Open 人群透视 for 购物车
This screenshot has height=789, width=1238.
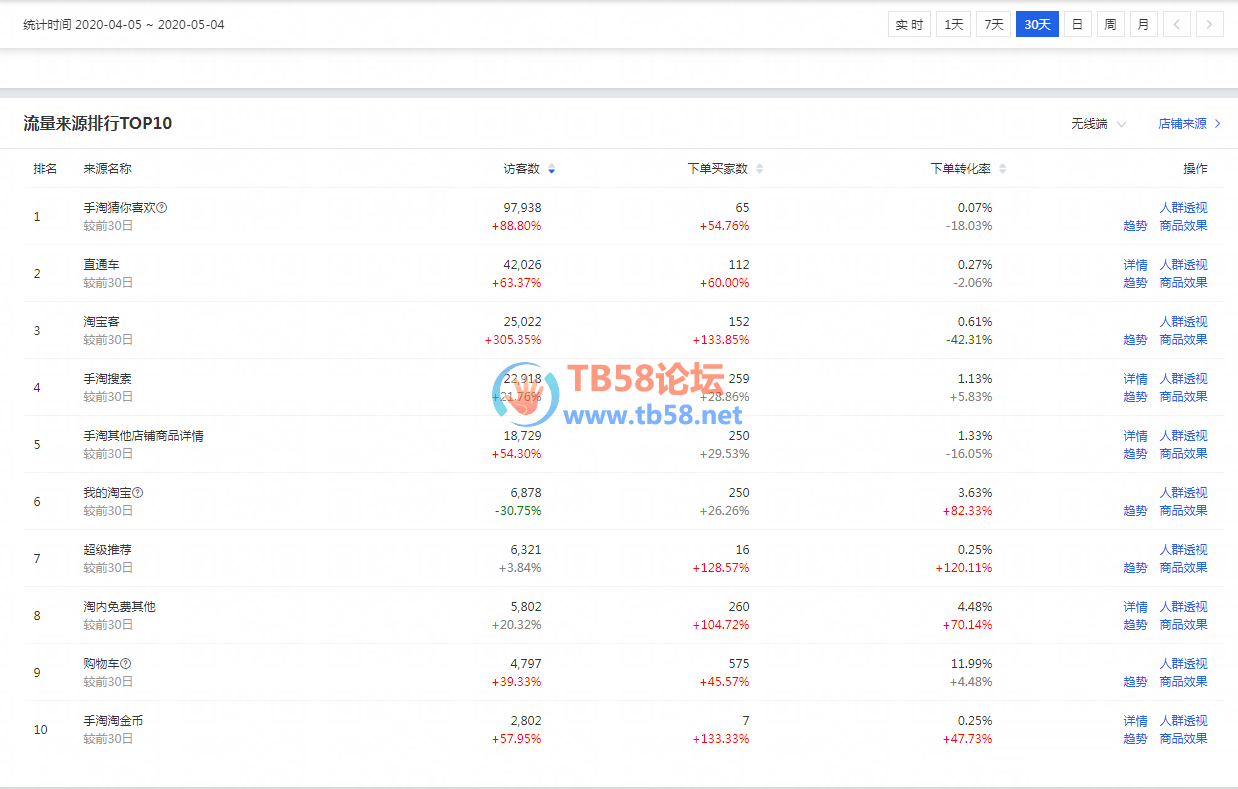1183,664
